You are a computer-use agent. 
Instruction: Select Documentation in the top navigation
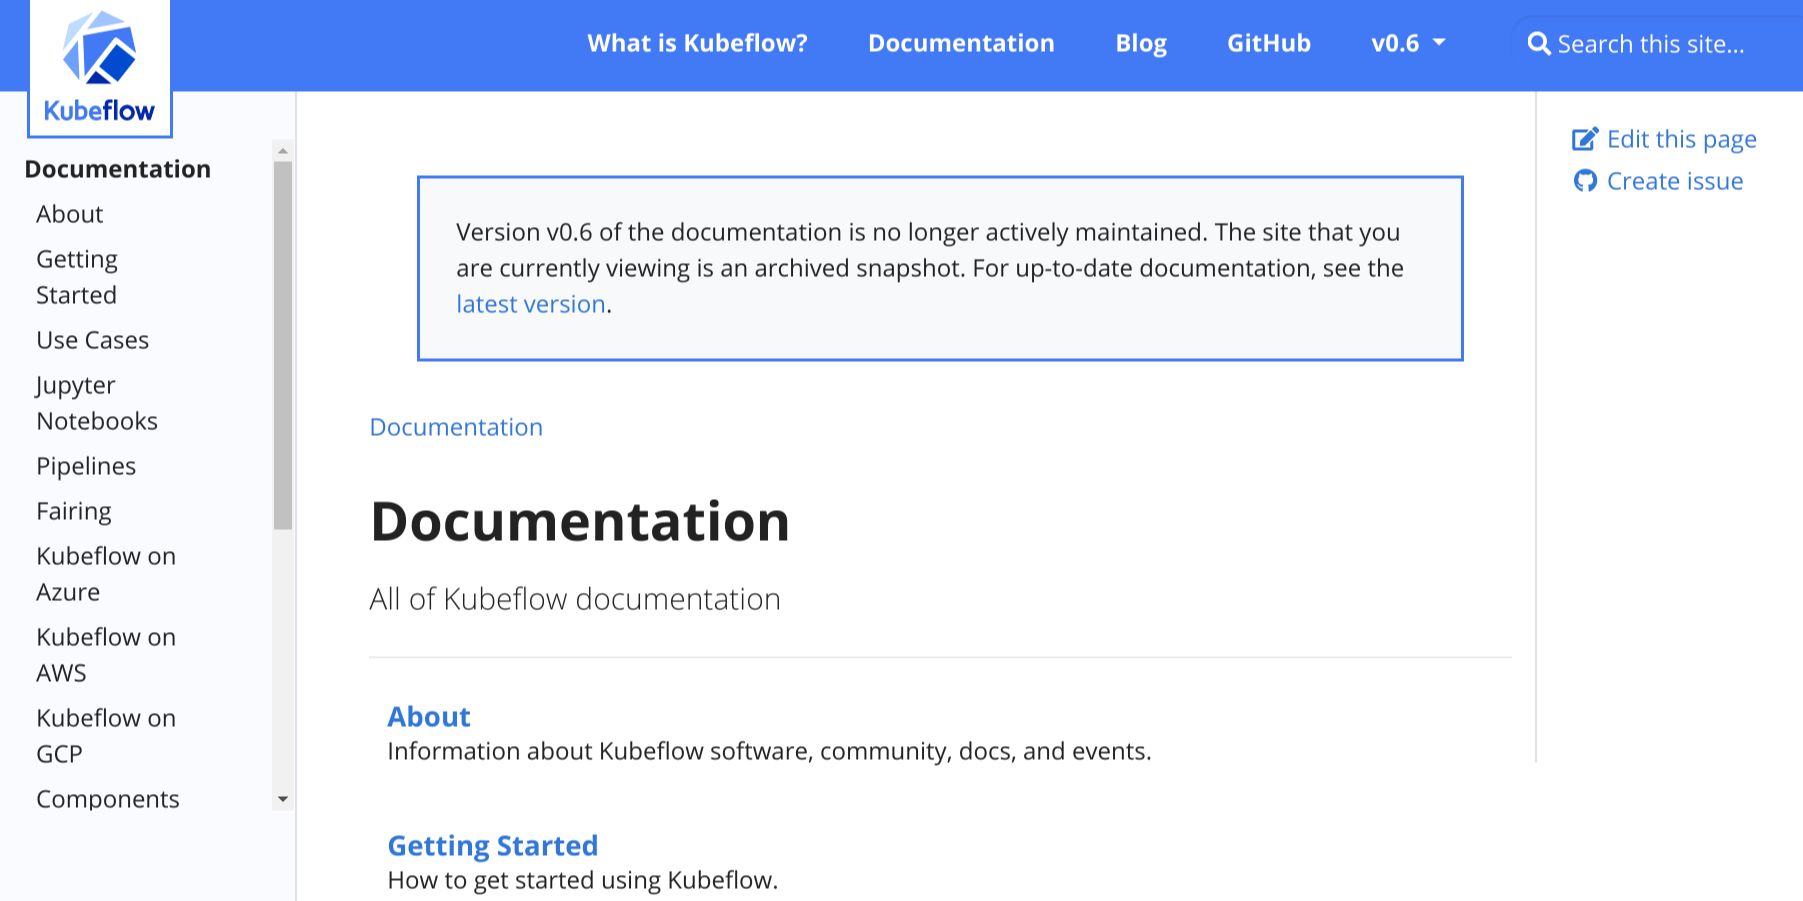[961, 43]
